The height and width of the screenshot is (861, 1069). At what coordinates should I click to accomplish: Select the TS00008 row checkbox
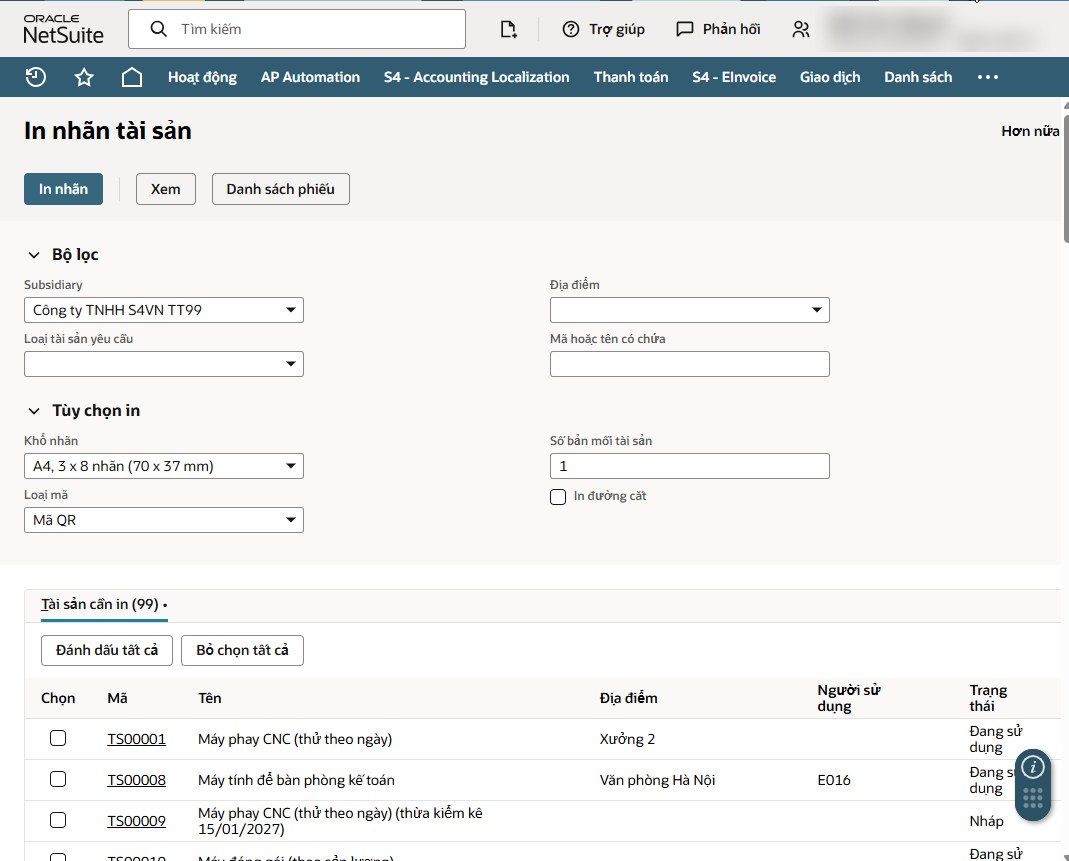point(58,779)
